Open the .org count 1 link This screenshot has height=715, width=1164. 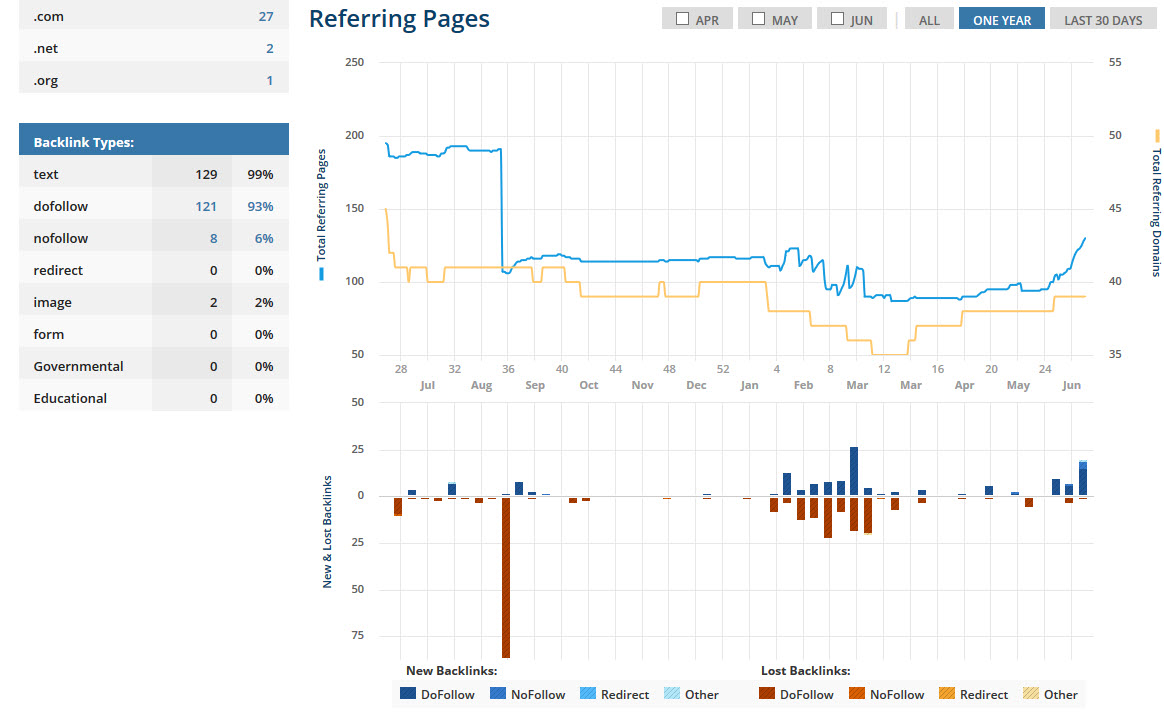[x=269, y=80]
